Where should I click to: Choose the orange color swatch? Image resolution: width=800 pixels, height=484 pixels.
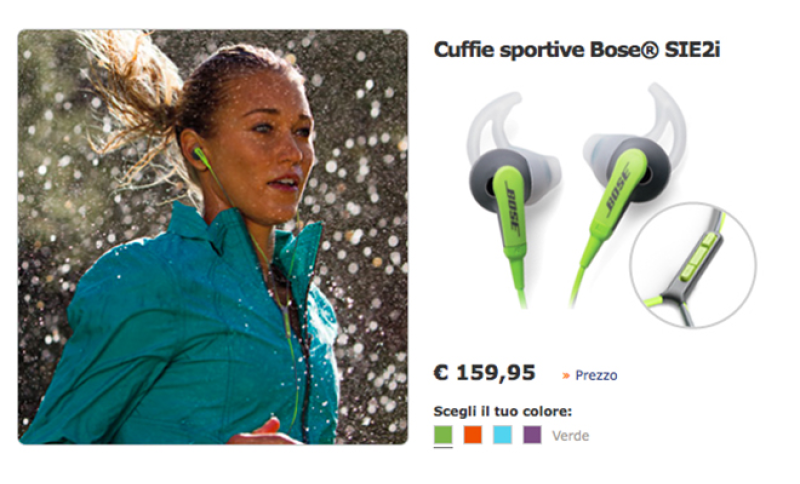click(x=472, y=435)
